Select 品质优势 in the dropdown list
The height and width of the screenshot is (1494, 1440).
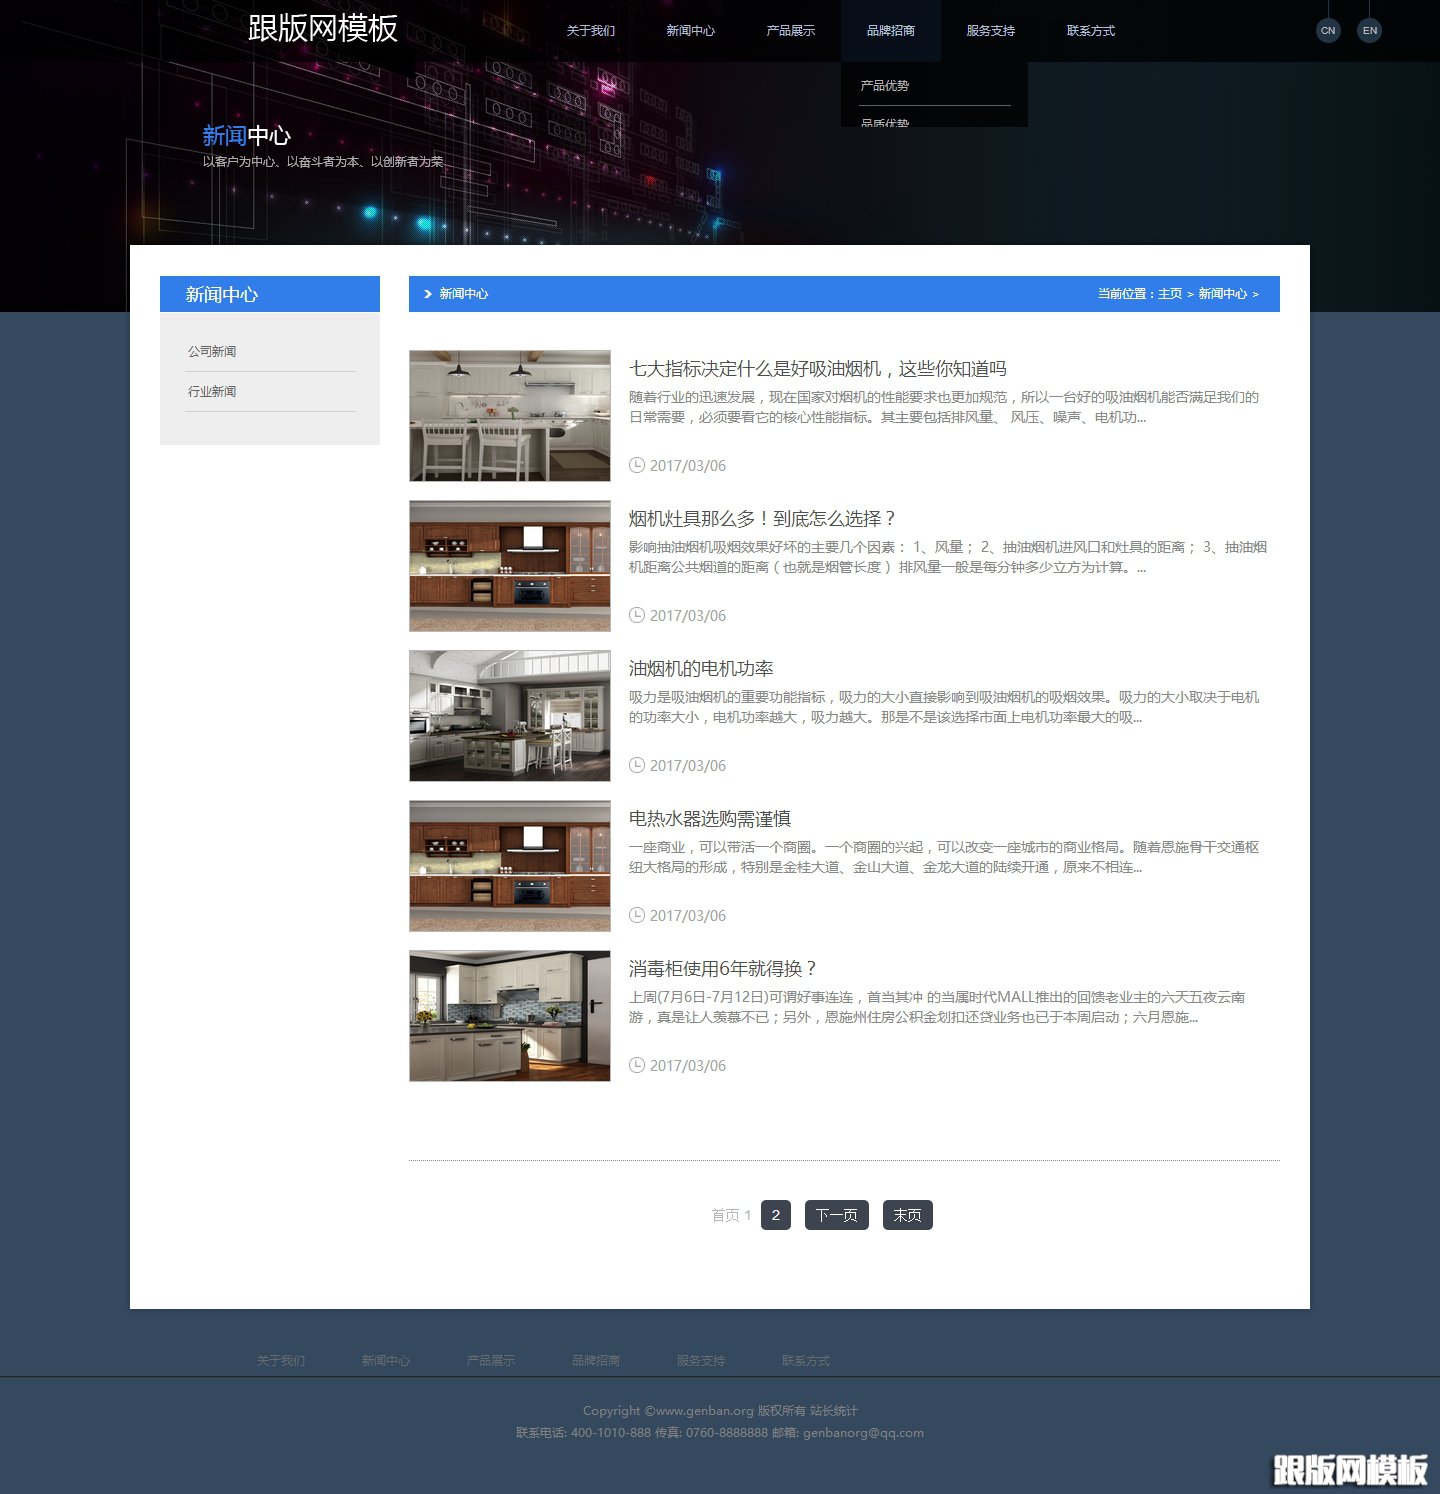point(882,122)
